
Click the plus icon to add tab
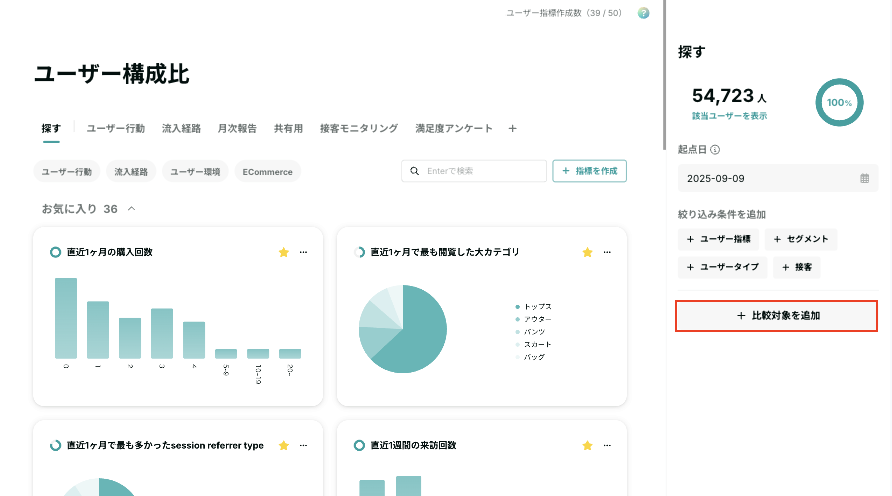click(513, 129)
